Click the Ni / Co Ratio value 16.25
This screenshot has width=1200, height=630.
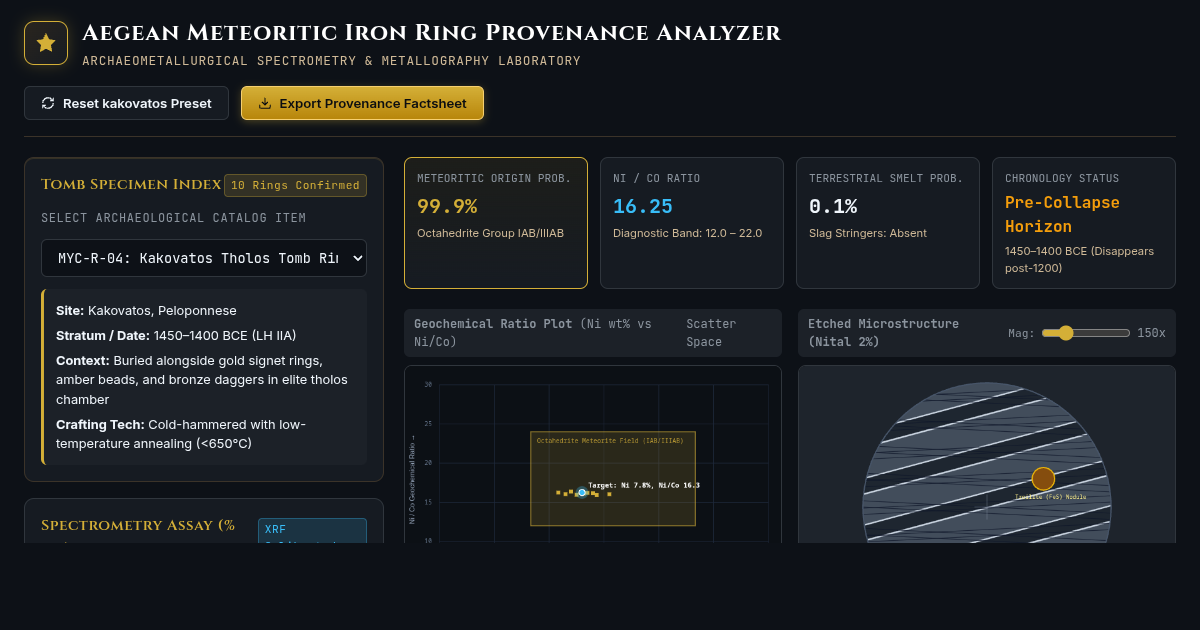643,206
